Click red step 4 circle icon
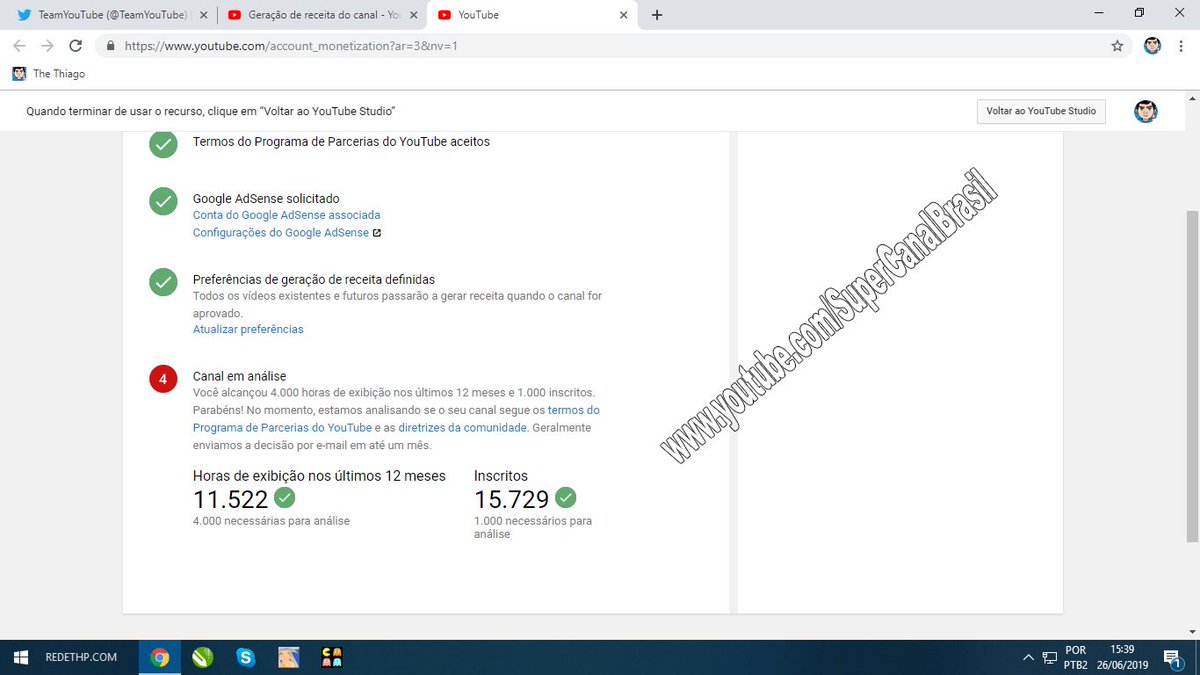 [163, 379]
